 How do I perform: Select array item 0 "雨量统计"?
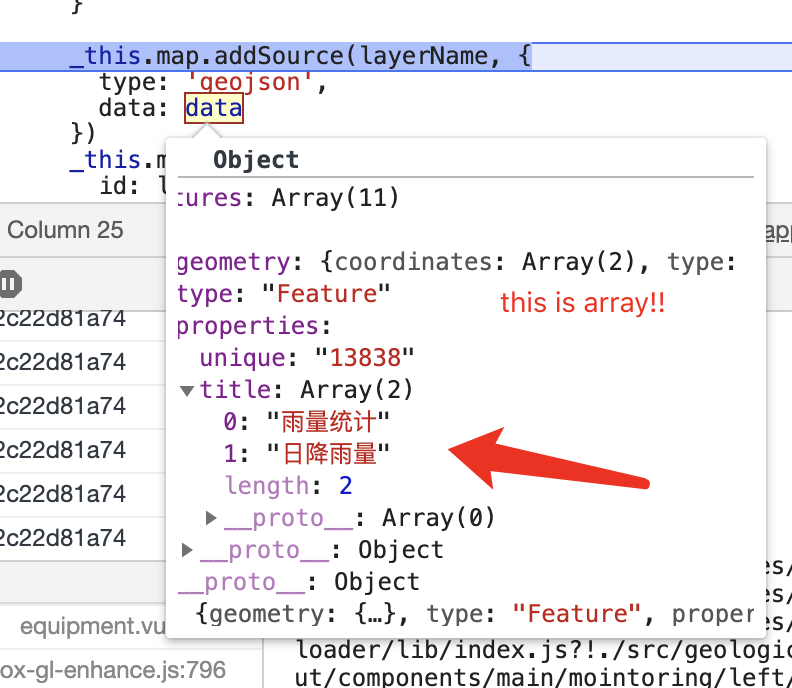[307, 422]
